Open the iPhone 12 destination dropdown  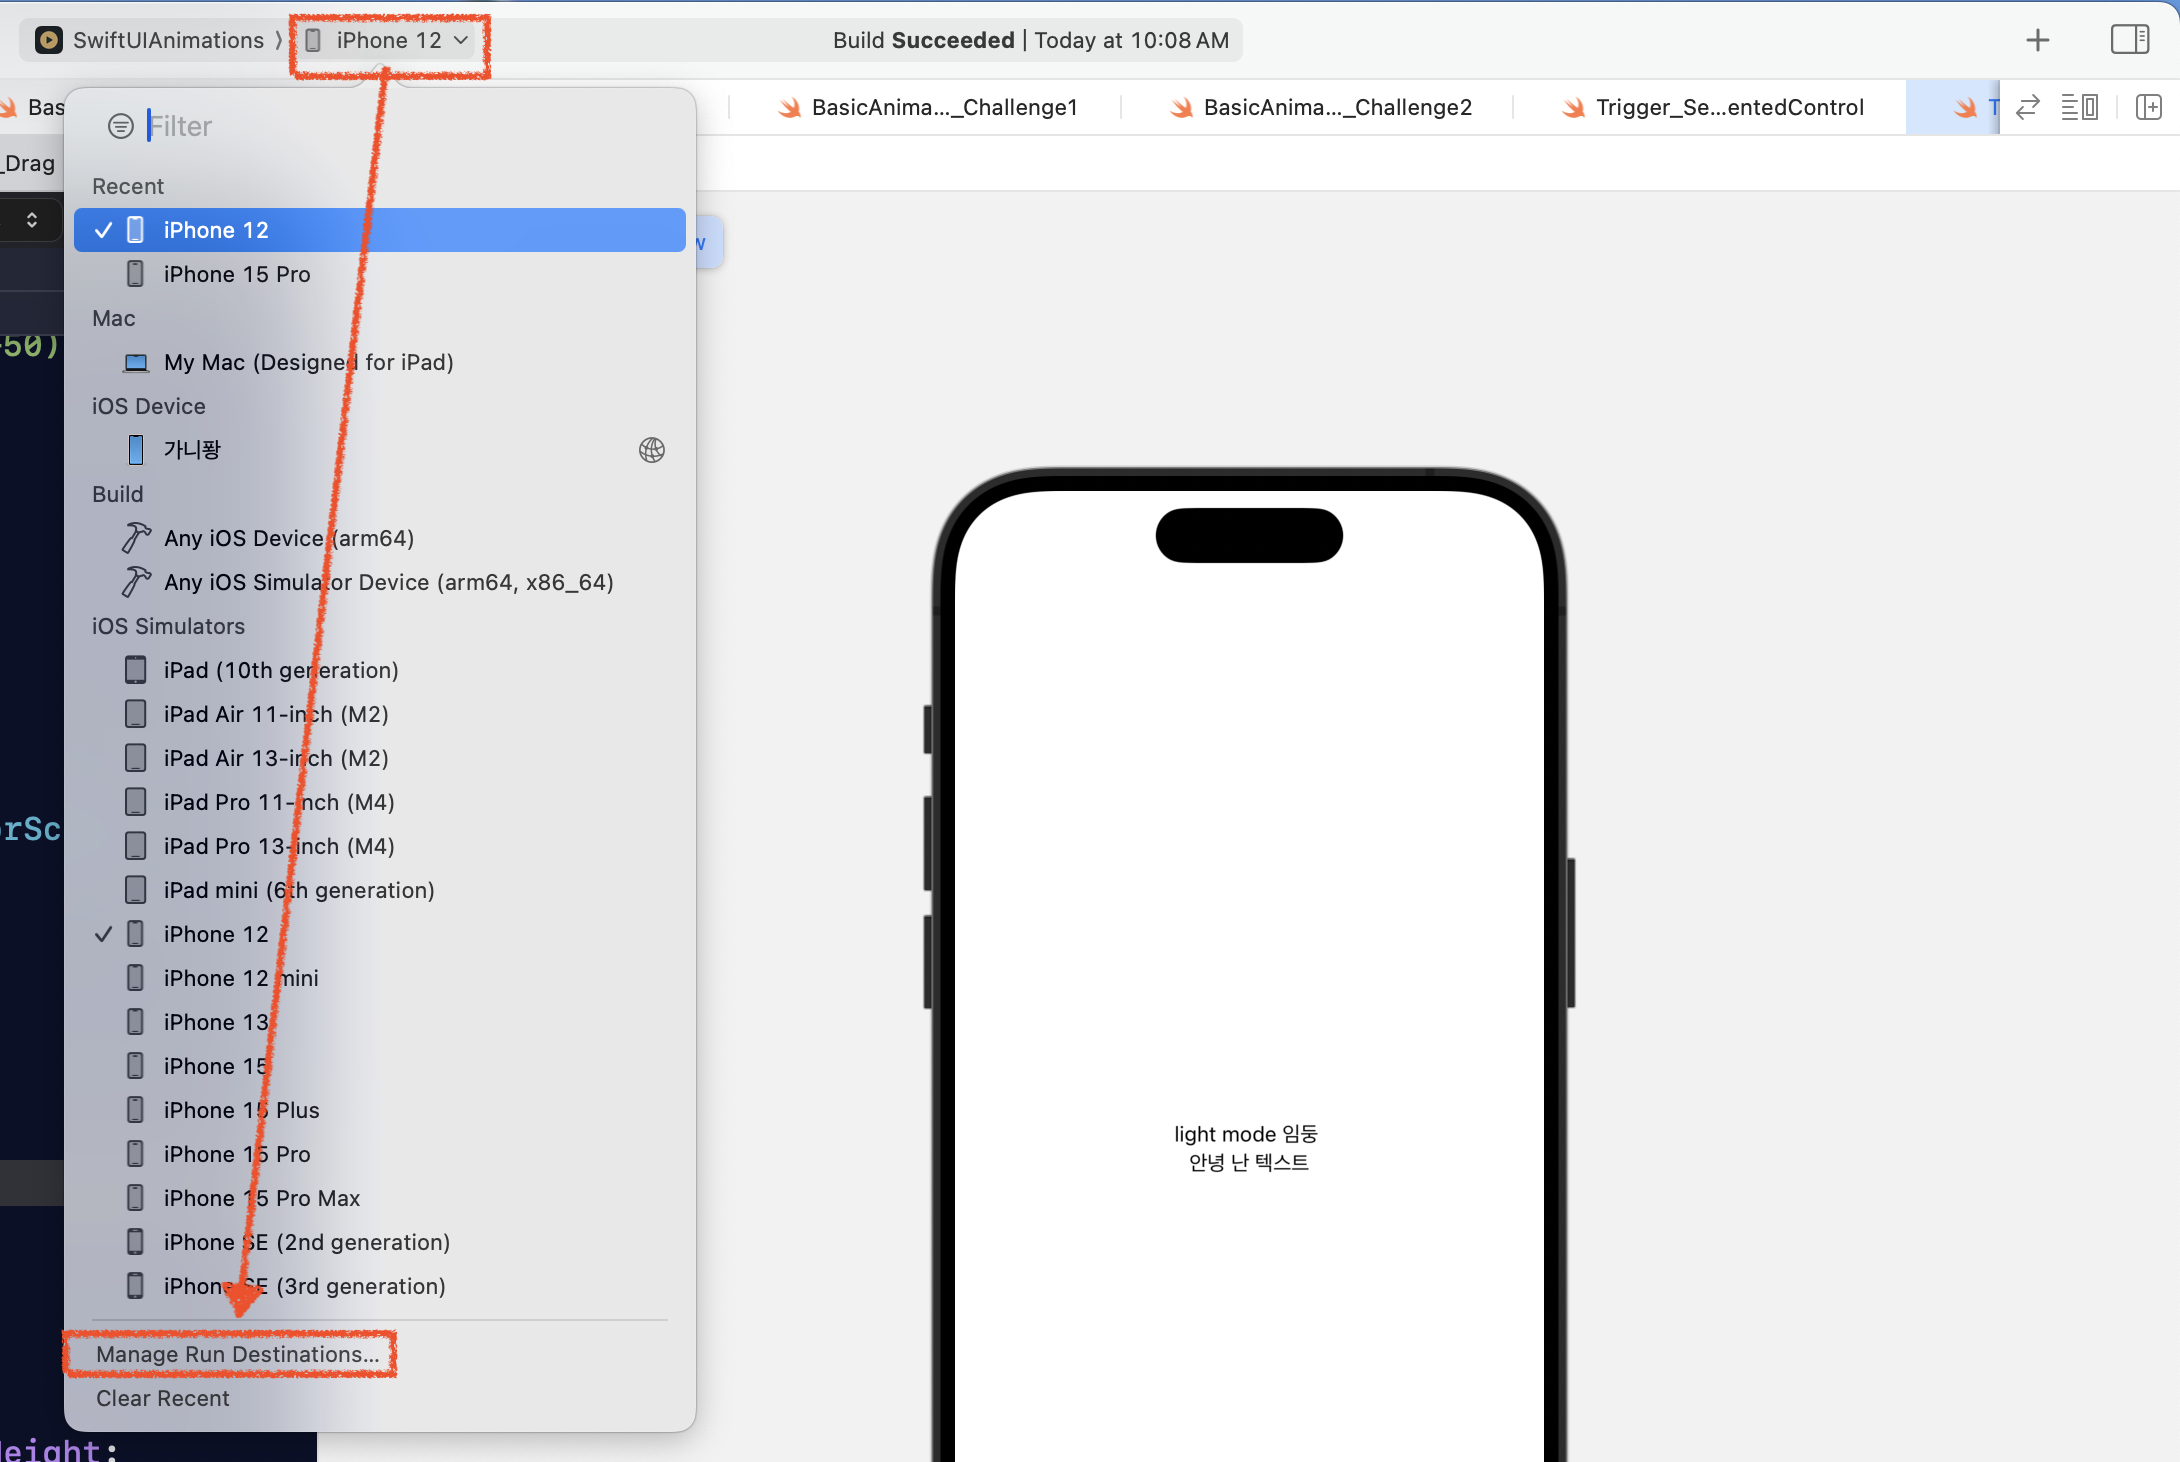[389, 40]
